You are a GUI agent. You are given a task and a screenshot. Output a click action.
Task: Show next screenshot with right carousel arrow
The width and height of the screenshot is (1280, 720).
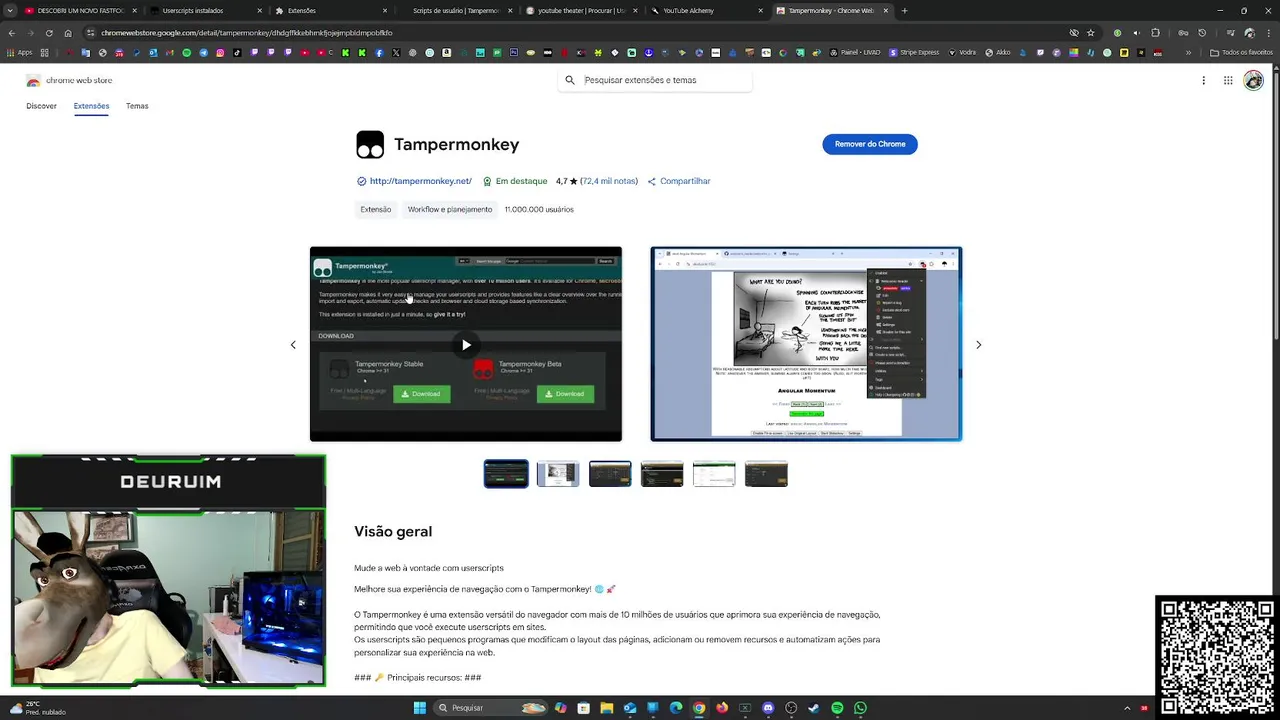click(978, 345)
